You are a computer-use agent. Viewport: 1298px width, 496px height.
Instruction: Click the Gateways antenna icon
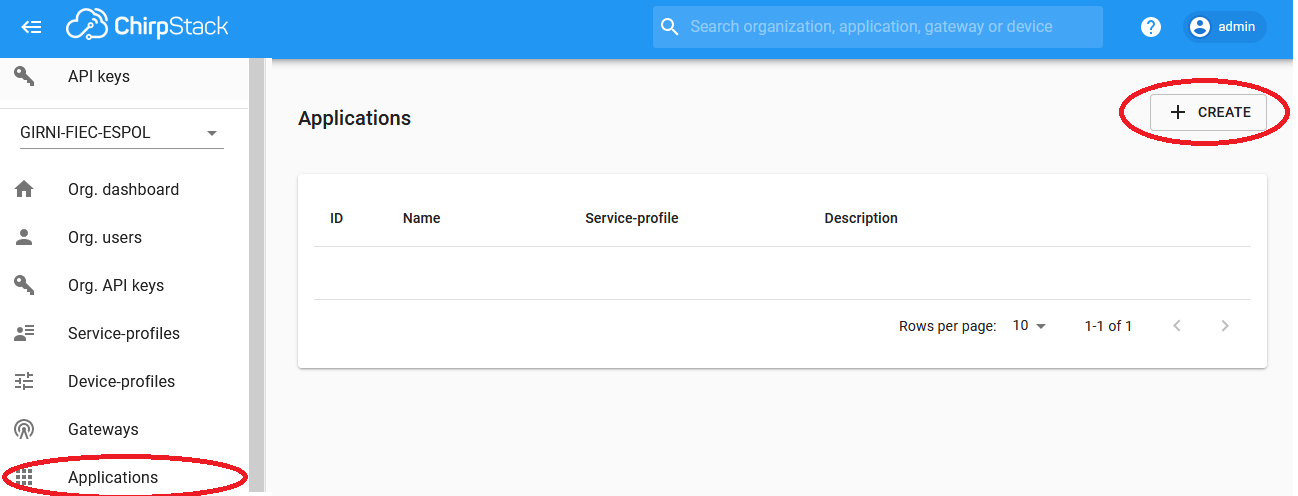click(24, 429)
